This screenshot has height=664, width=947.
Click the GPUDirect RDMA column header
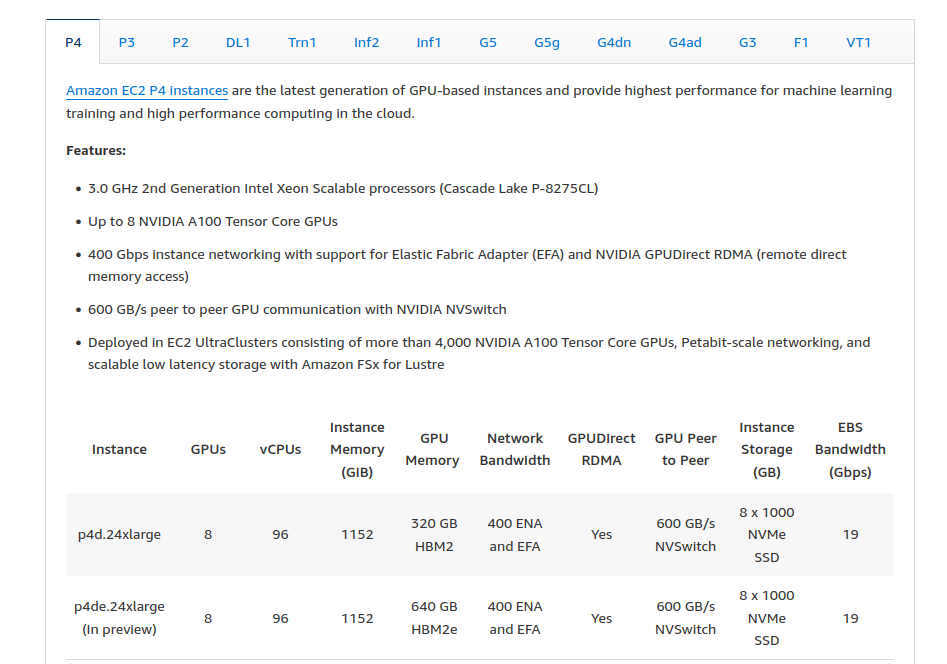(602, 450)
